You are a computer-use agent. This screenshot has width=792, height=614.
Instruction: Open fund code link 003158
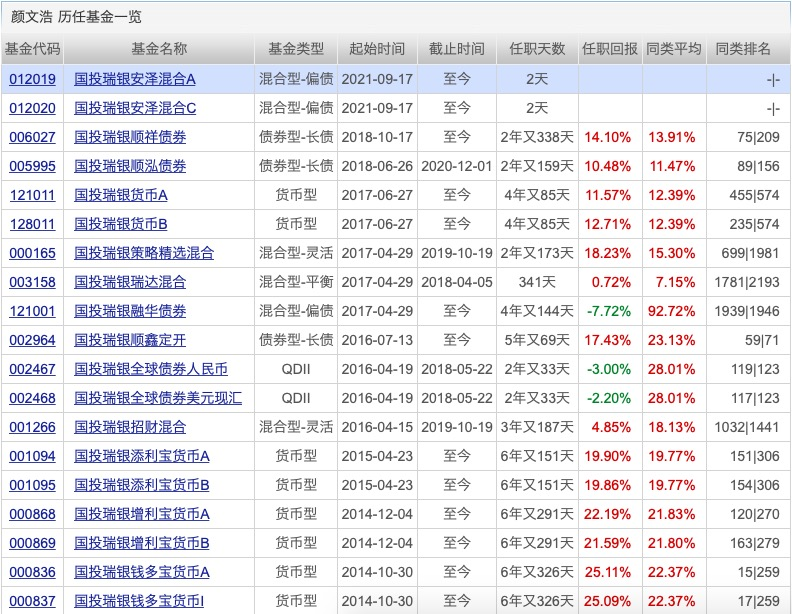pos(32,282)
